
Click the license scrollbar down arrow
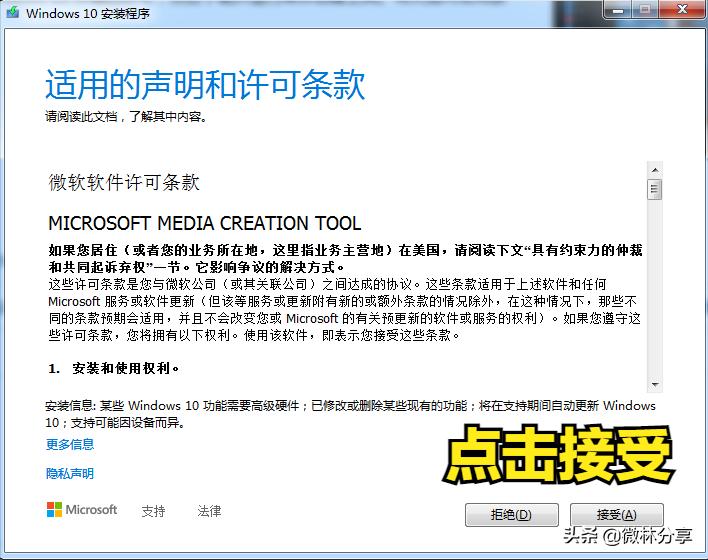pos(655,384)
